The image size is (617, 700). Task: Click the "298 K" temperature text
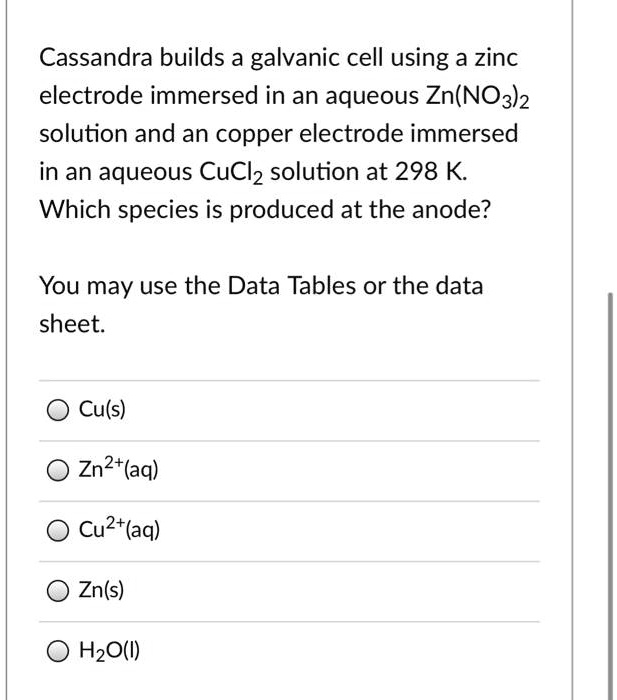[428, 172]
